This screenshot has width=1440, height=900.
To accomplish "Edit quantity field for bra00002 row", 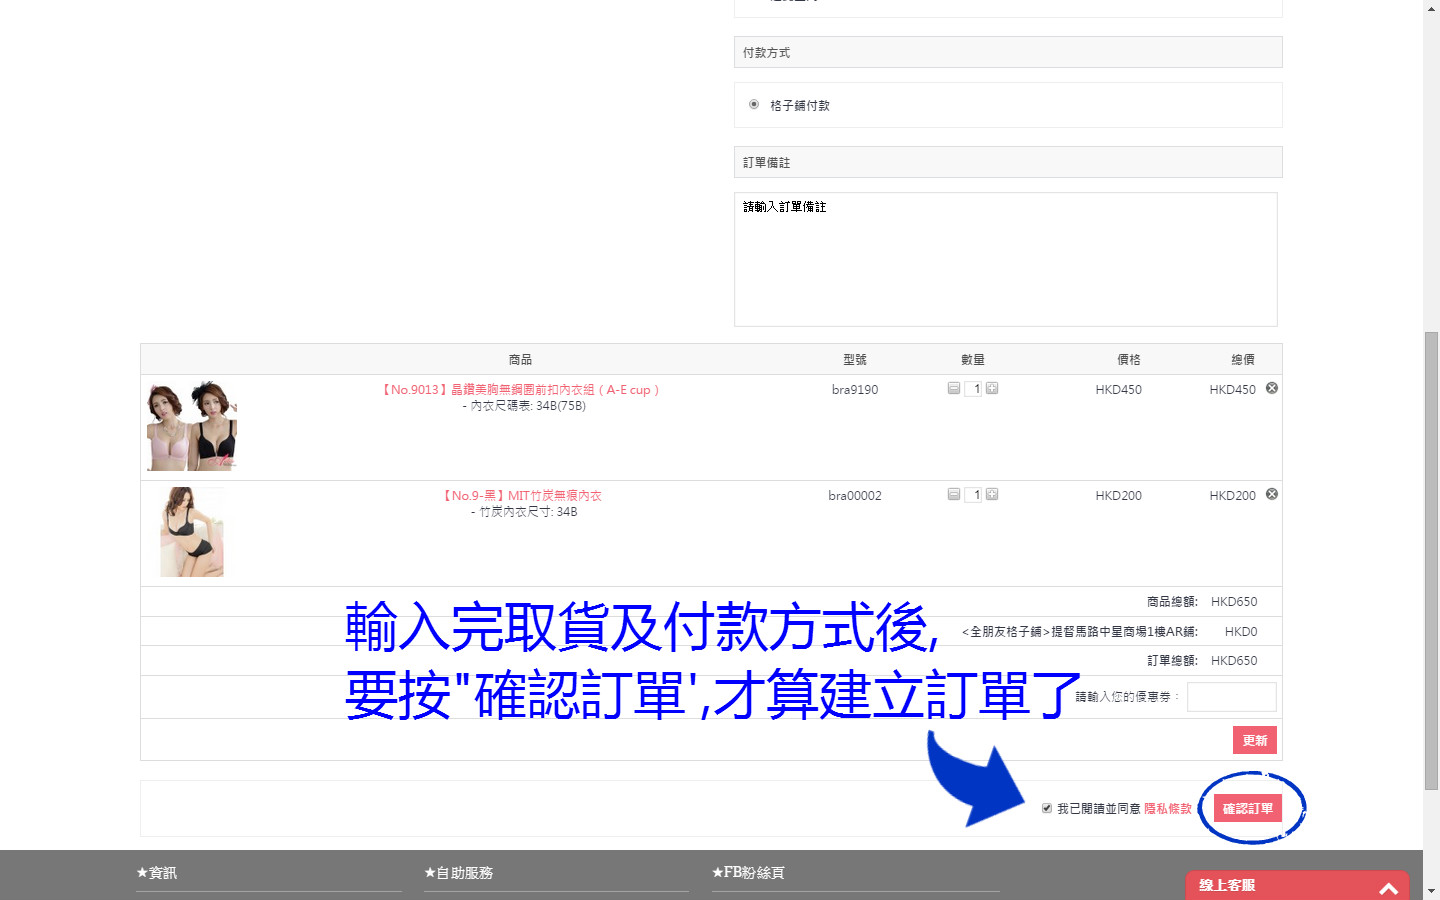I will (x=973, y=495).
